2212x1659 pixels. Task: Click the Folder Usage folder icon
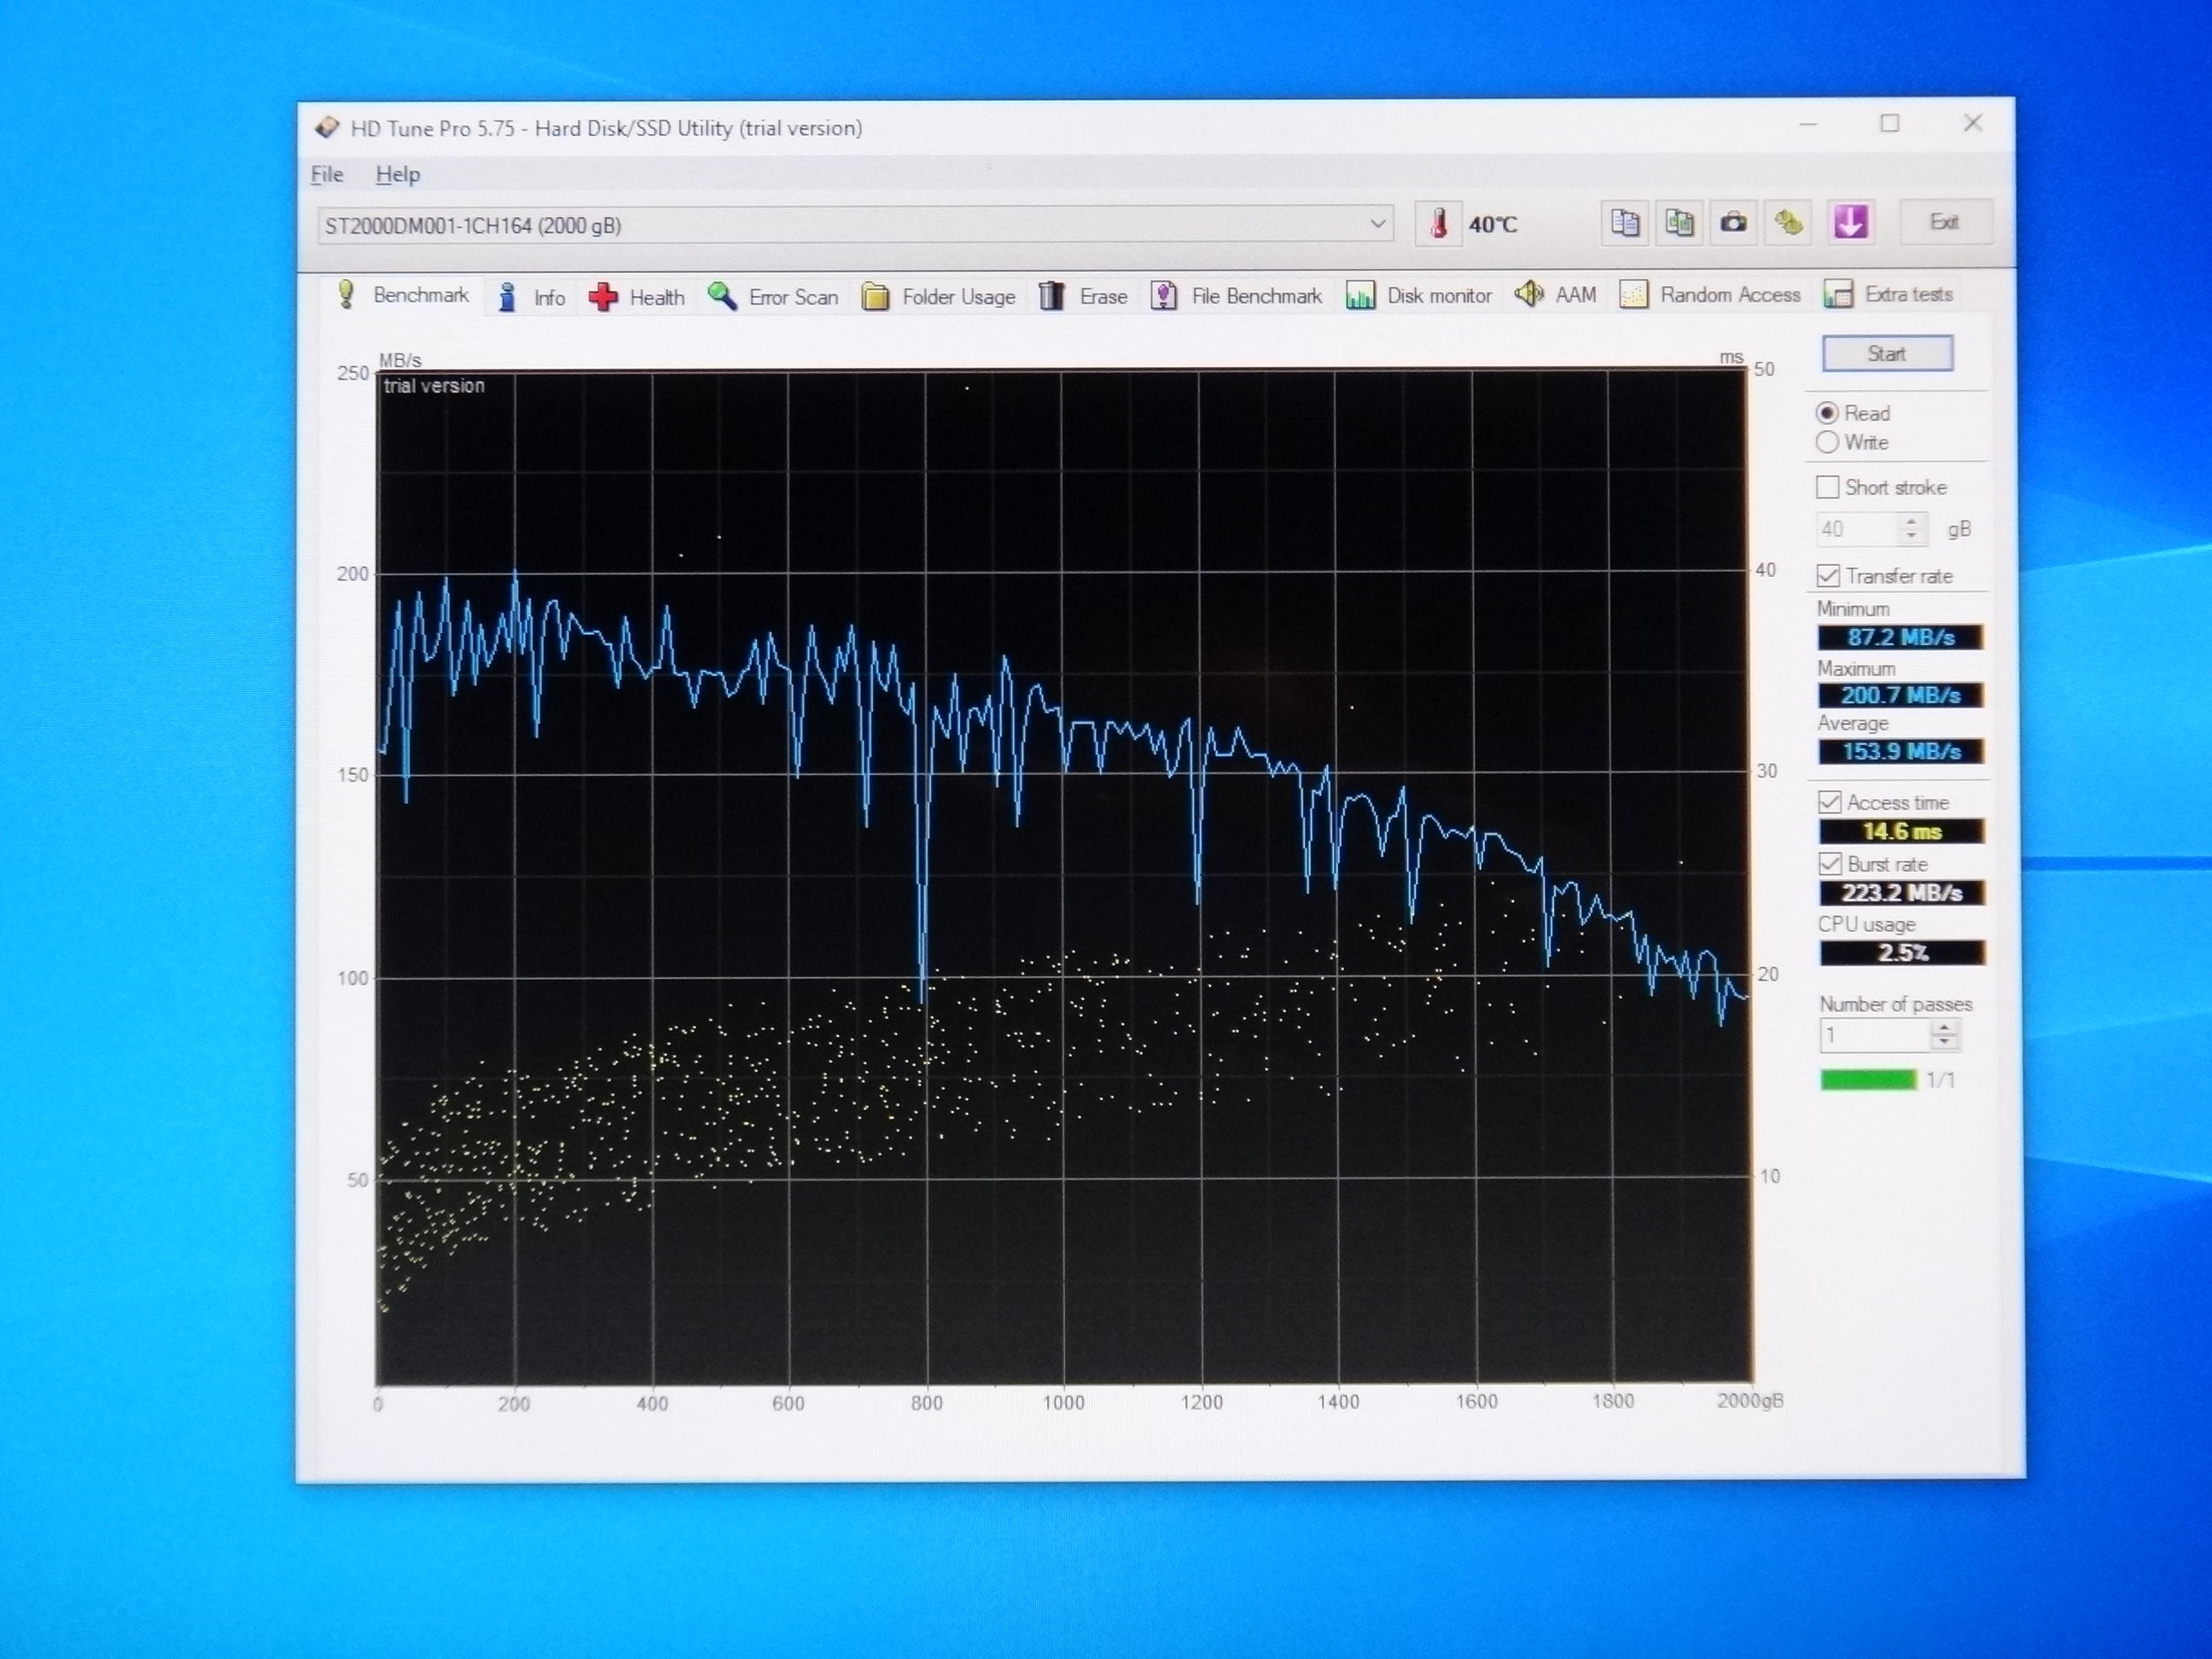click(x=875, y=297)
